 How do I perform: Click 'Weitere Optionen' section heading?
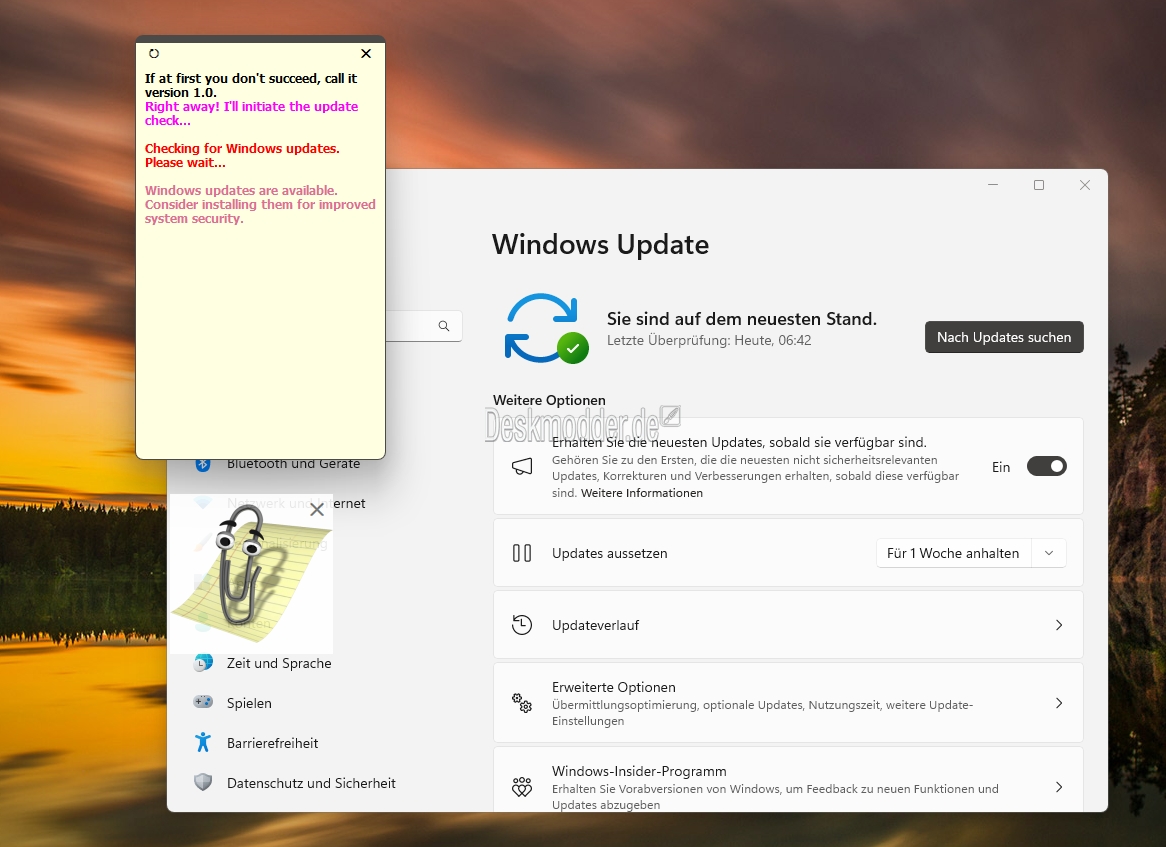click(x=549, y=400)
